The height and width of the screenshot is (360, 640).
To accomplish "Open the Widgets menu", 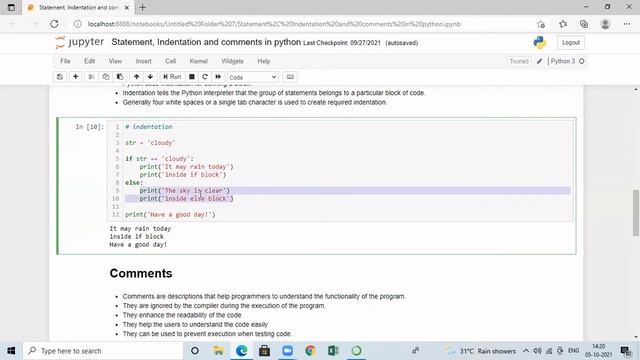I will click(x=232, y=61).
